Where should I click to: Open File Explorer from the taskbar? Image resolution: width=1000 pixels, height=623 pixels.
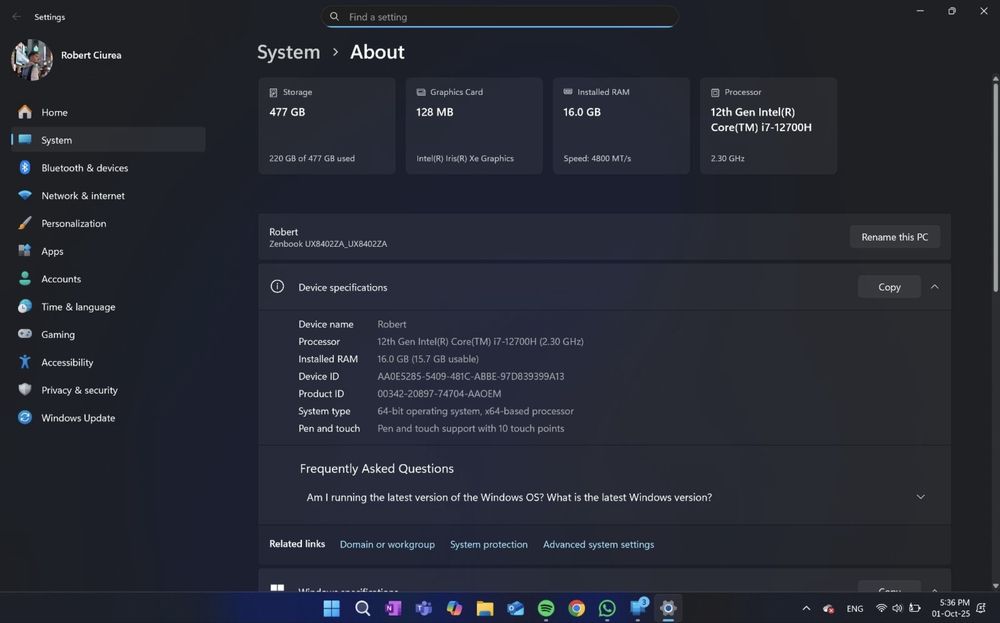point(485,608)
